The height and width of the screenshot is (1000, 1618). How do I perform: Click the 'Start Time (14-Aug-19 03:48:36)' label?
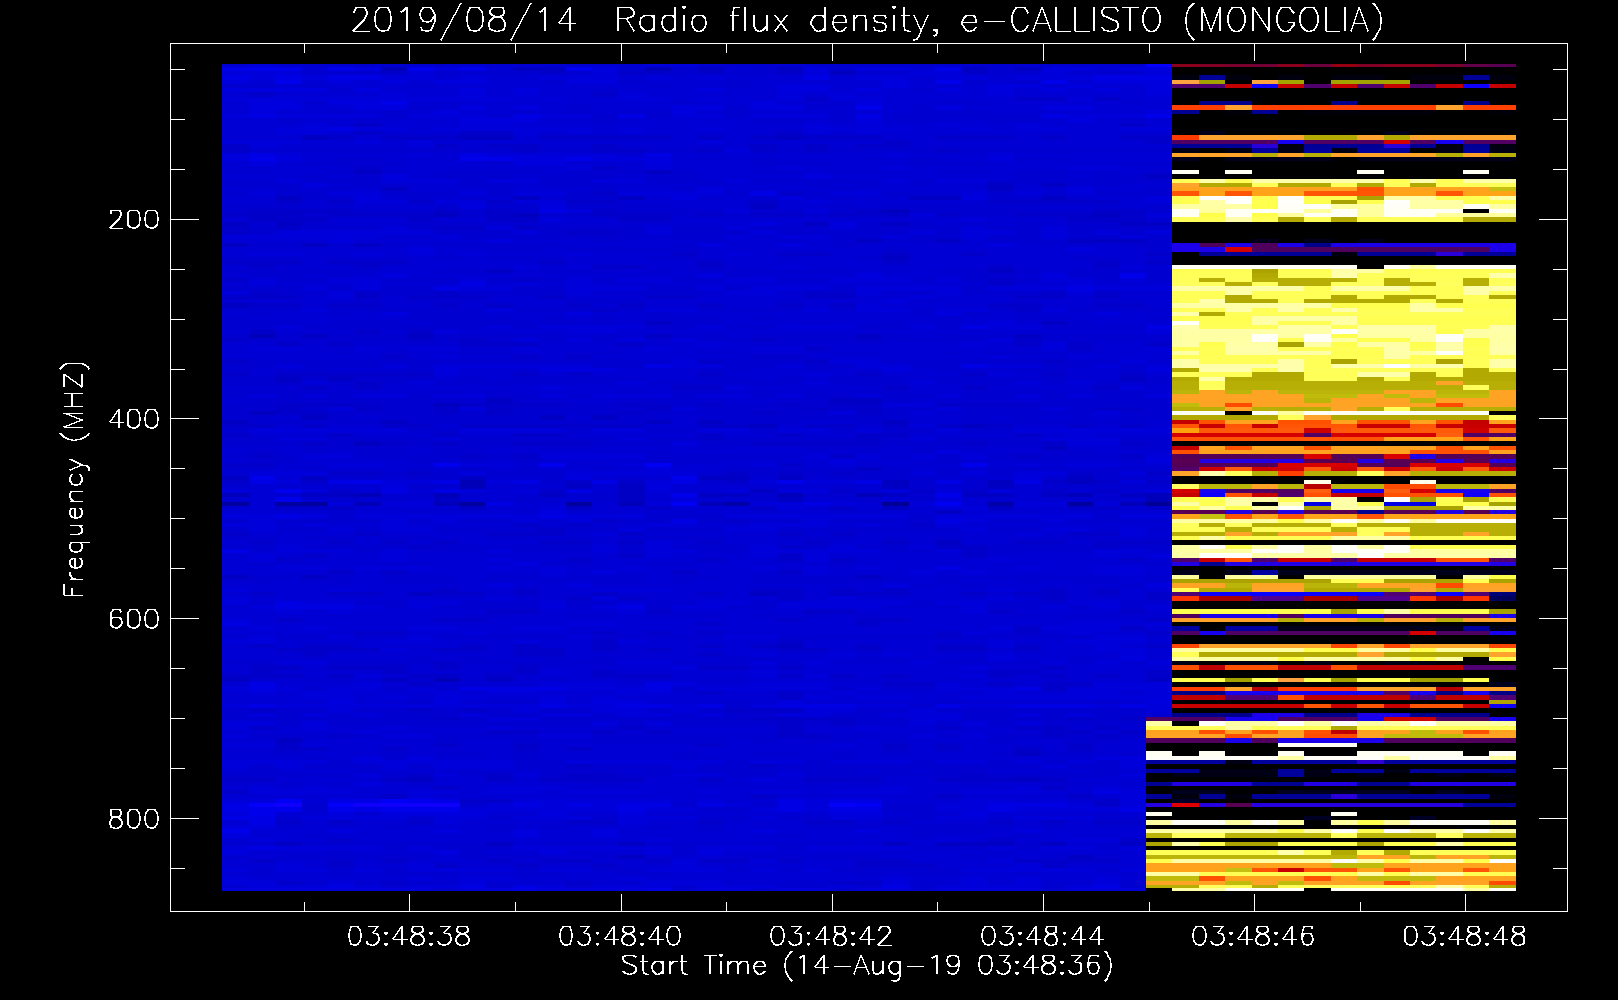coord(867,966)
